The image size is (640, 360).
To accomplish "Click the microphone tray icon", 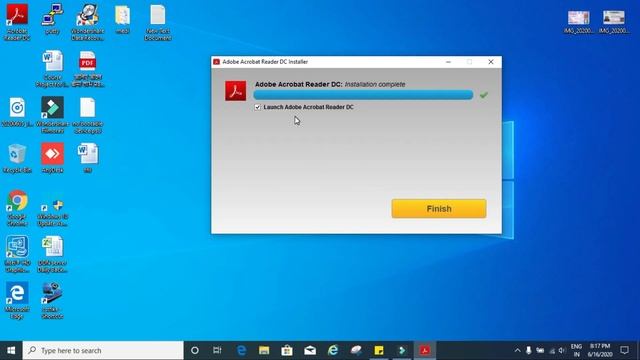I will [x=529, y=350].
